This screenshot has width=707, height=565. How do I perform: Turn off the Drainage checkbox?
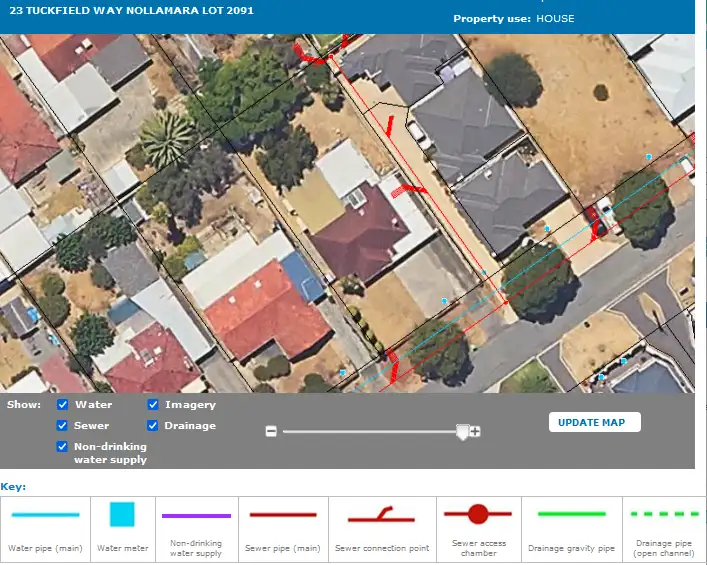[153, 425]
